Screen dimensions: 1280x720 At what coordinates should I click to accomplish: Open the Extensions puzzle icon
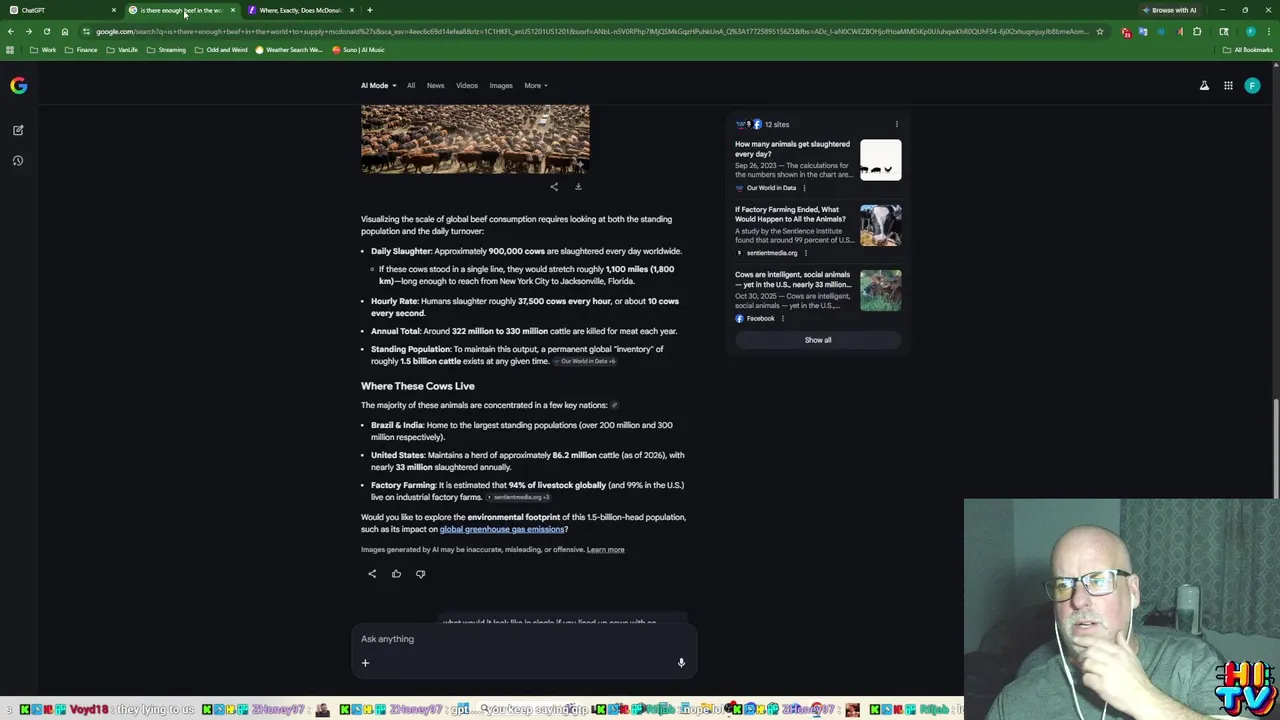[1197, 31]
